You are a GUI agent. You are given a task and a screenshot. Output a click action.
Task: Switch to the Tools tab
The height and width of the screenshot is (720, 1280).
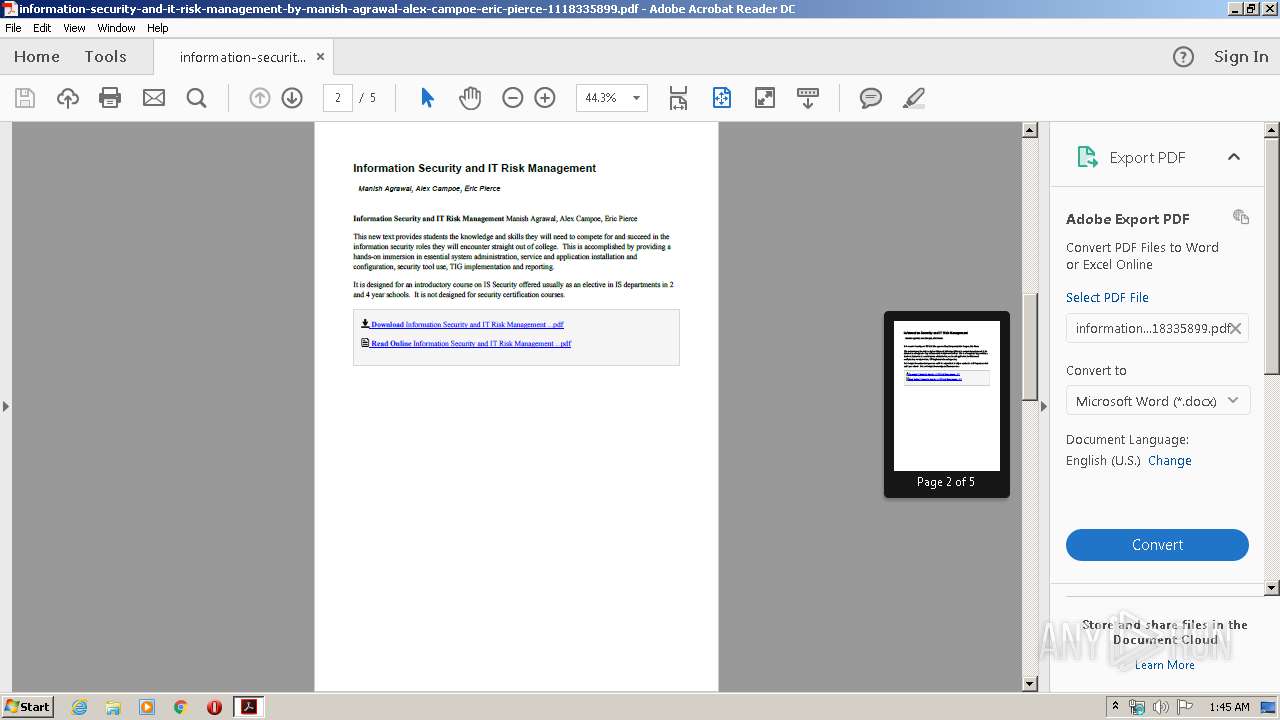pos(106,57)
